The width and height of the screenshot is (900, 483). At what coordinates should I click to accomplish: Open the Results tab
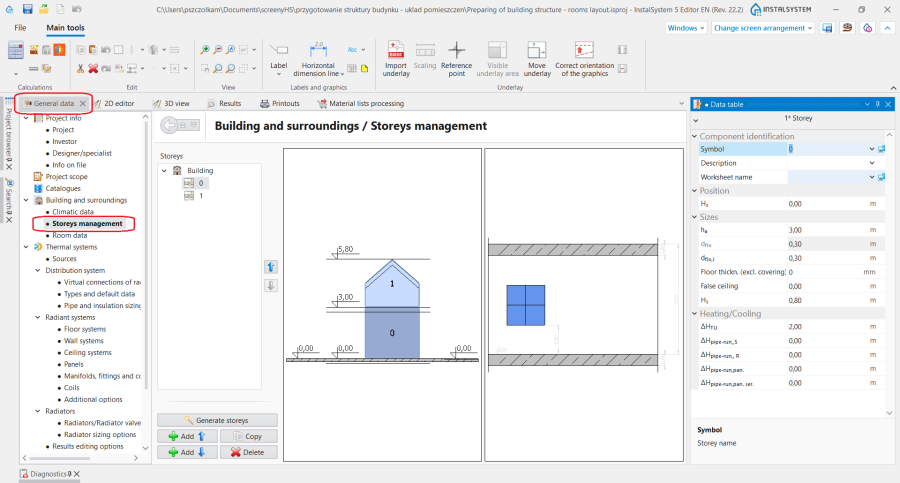point(224,103)
